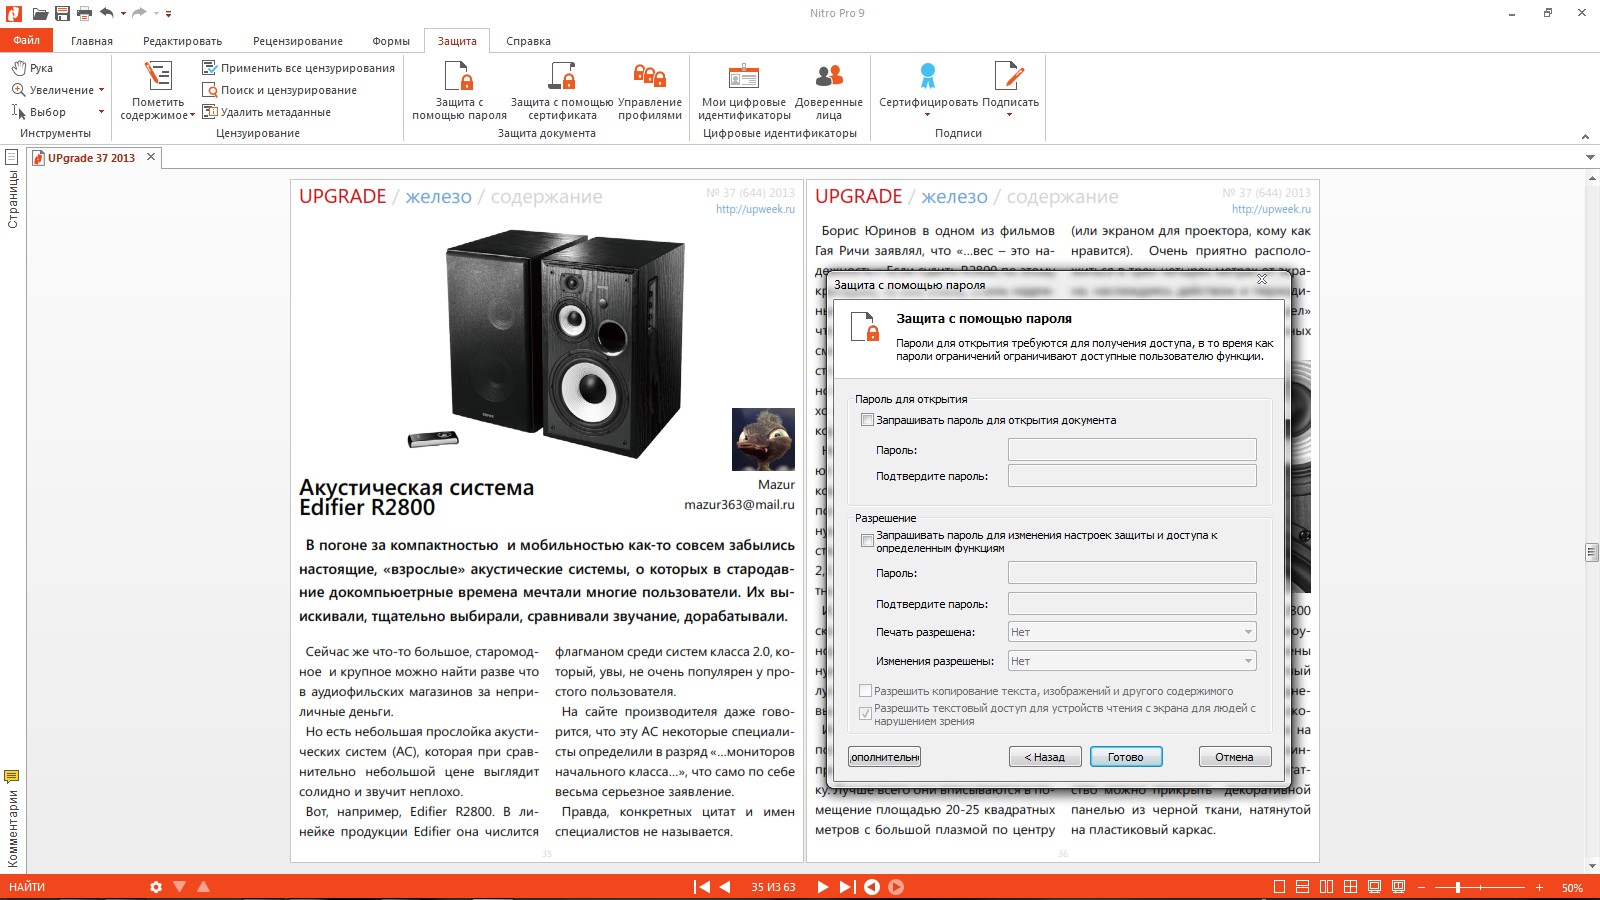The height and width of the screenshot is (900, 1600).
Task: Open the Файл menu
Action: pos(27,40)
